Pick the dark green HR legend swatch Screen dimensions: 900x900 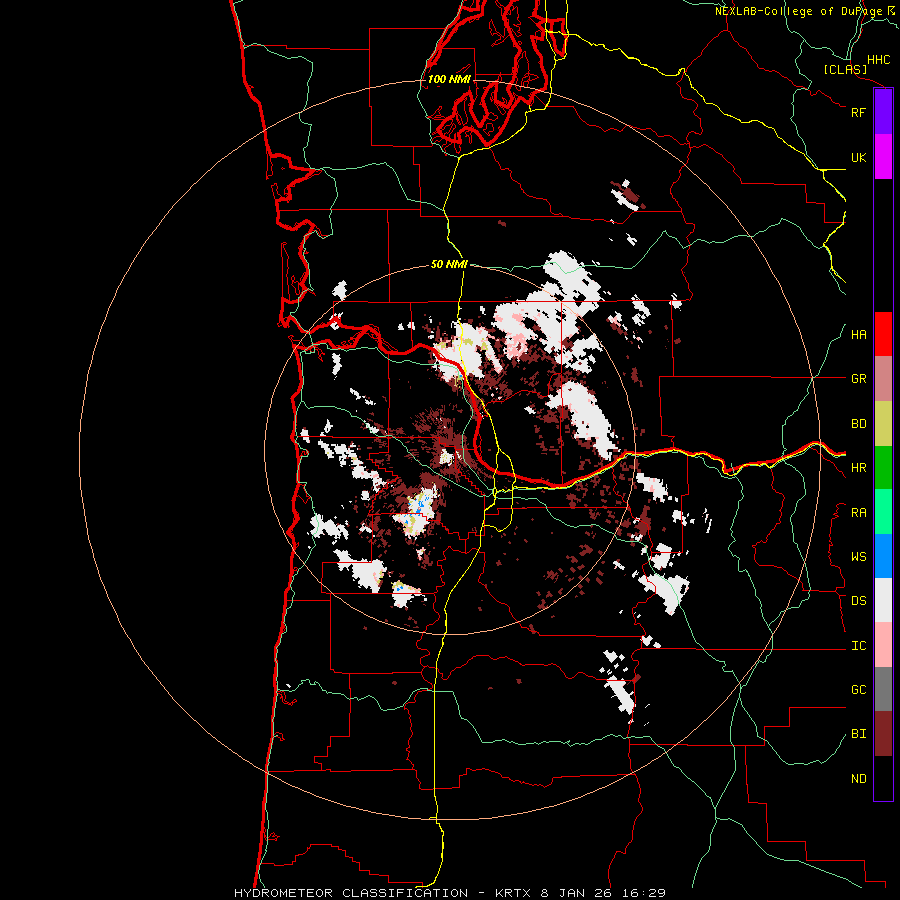point(883,468)
